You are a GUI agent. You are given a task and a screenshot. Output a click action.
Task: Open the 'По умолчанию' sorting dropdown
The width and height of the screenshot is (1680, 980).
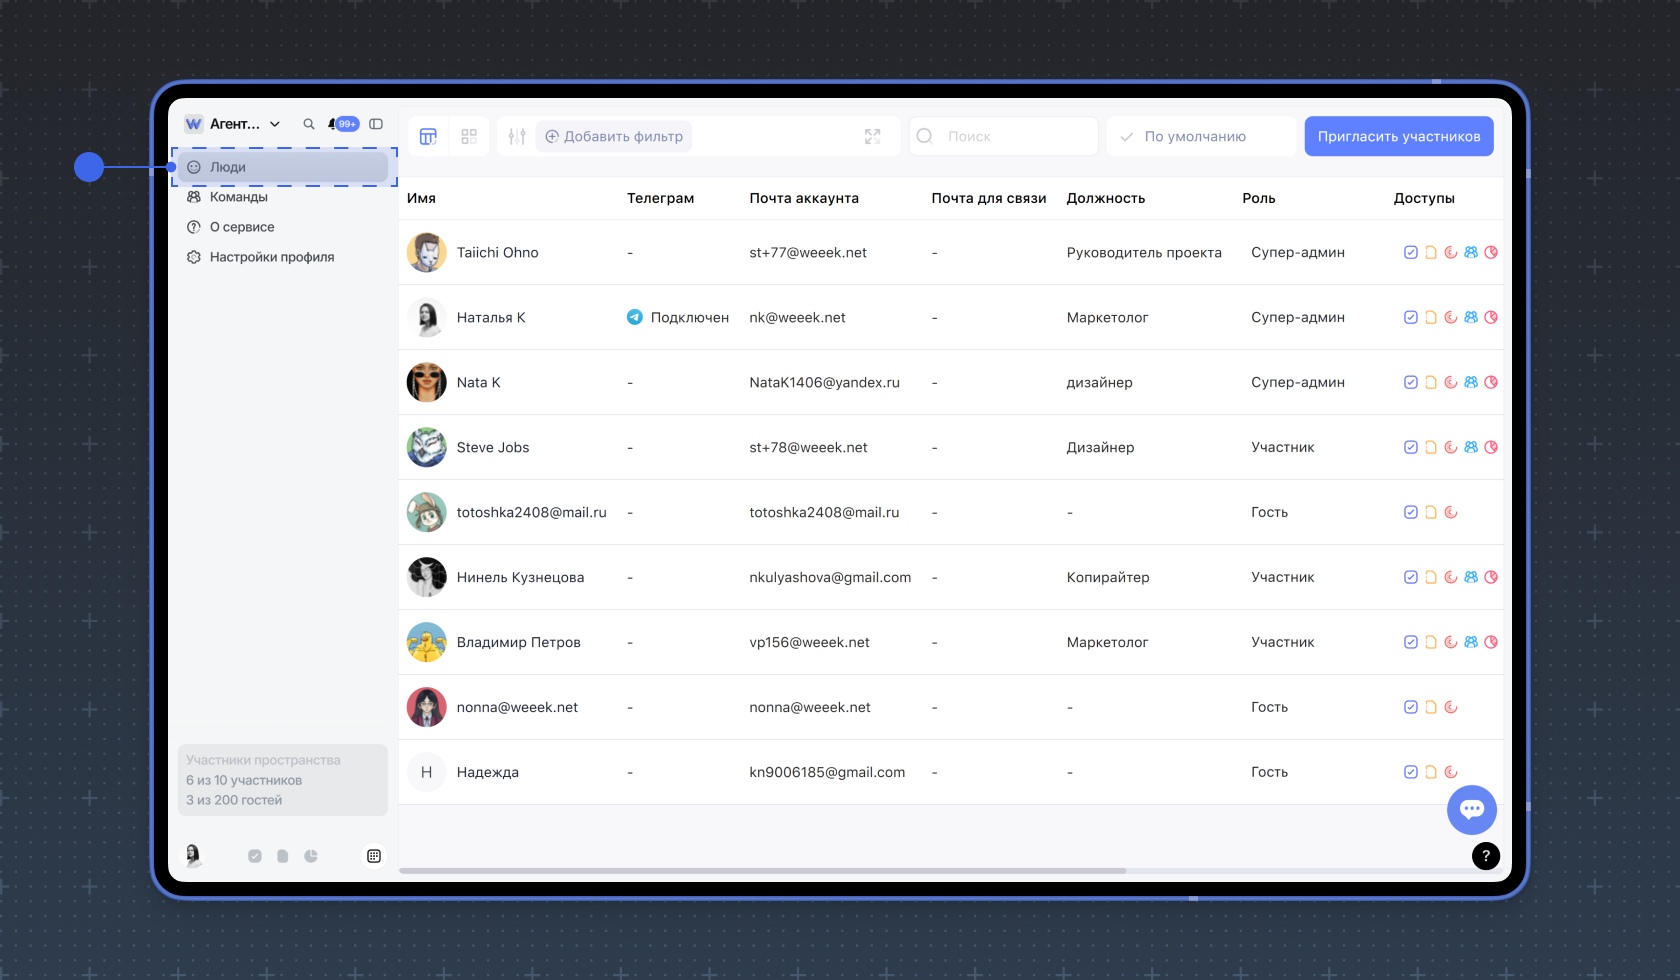point(1200,136)
